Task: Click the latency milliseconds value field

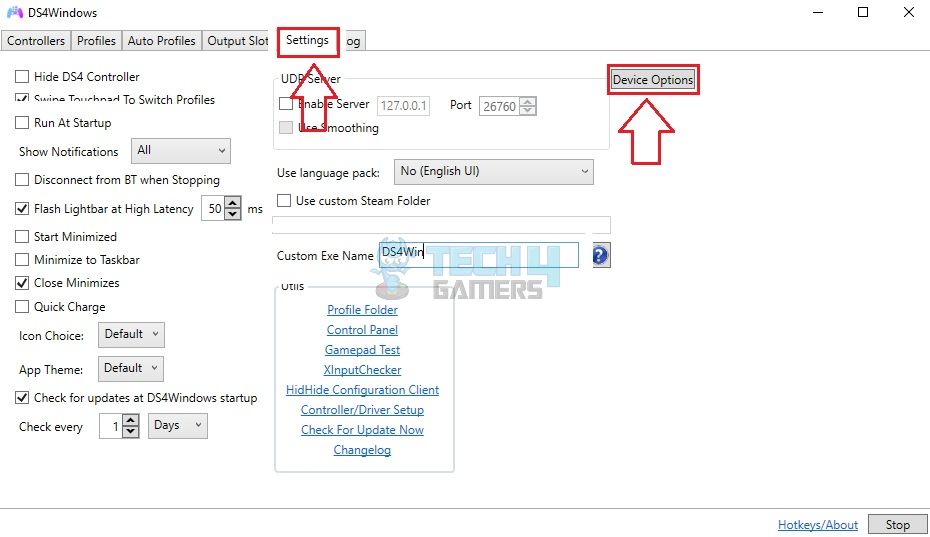Action: 214,208
